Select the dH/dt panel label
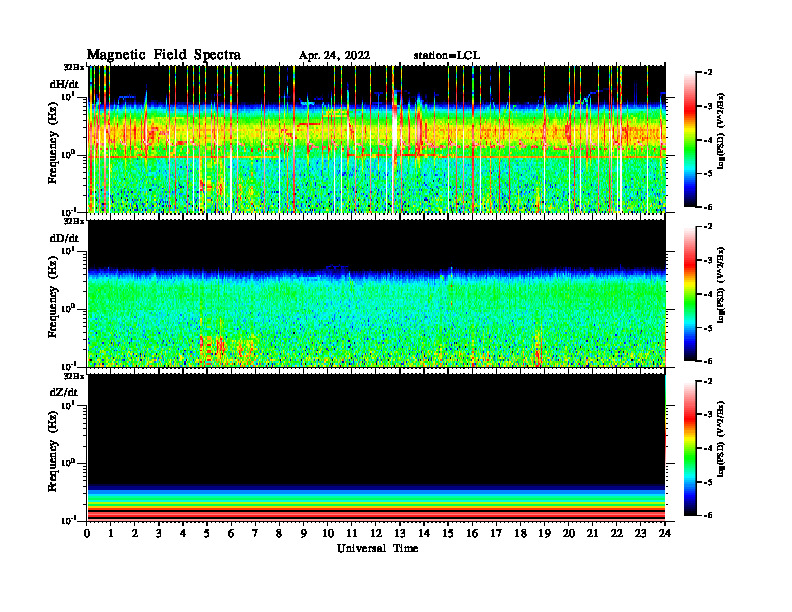The width and height of the screenshot is (792, 612). pyautogui.click(x=64, y=84)
